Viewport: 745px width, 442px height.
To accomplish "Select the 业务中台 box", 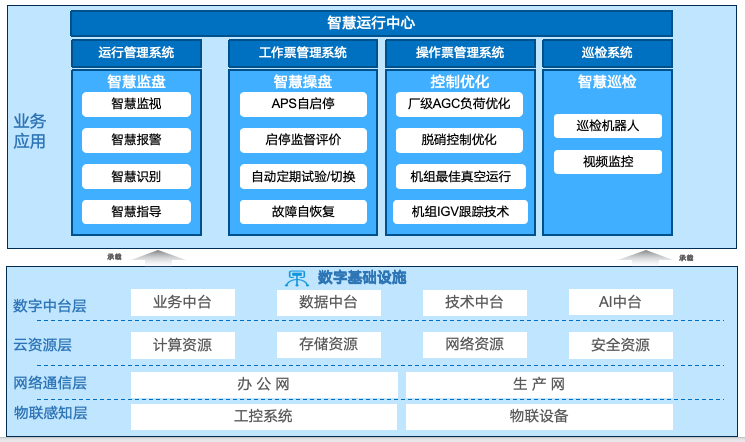I will point(183,302).
